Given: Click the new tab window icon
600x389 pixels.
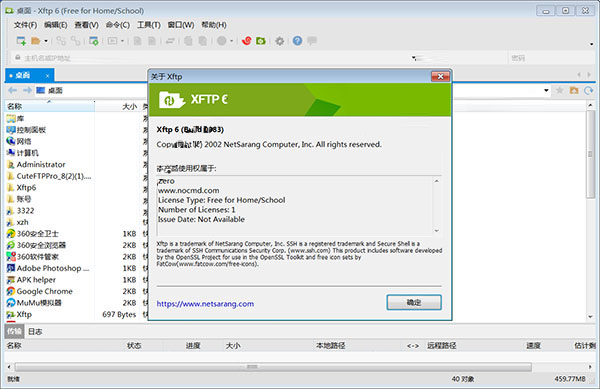Looking at the screenshot, I should [93, 41].
